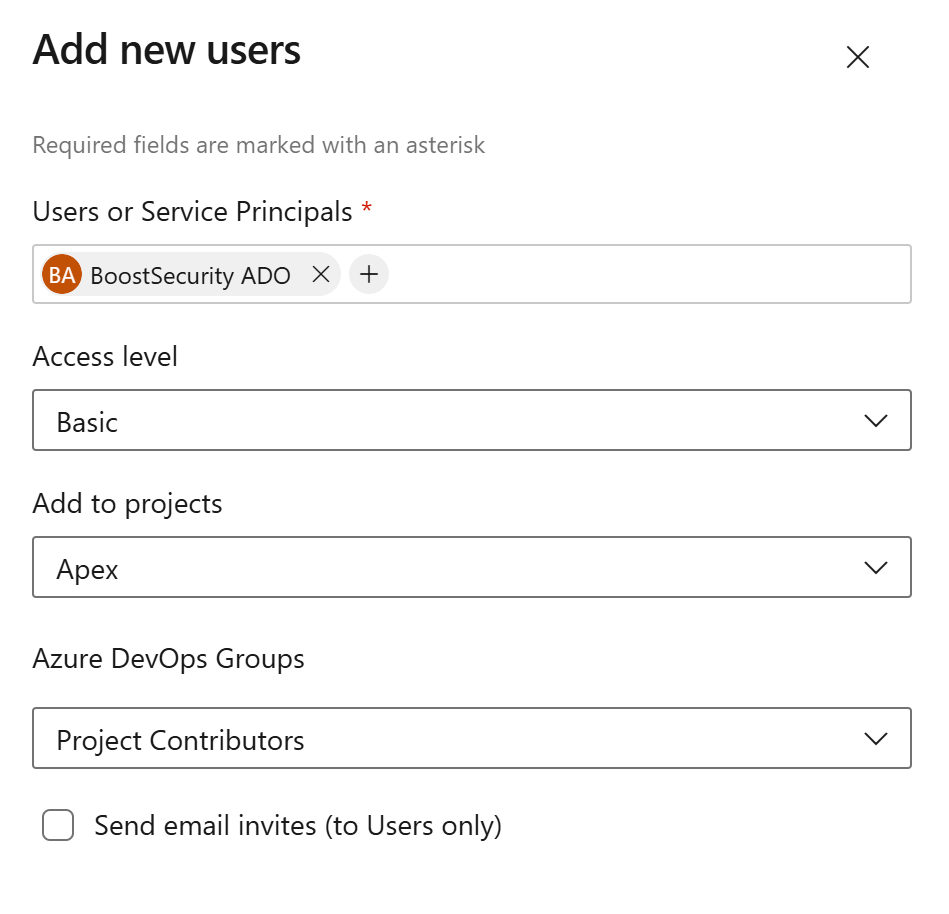Image resolution: width=949 pixels, height=914 pixels.
Task: Click the Send email invites label text
Action: coord(297,826)
